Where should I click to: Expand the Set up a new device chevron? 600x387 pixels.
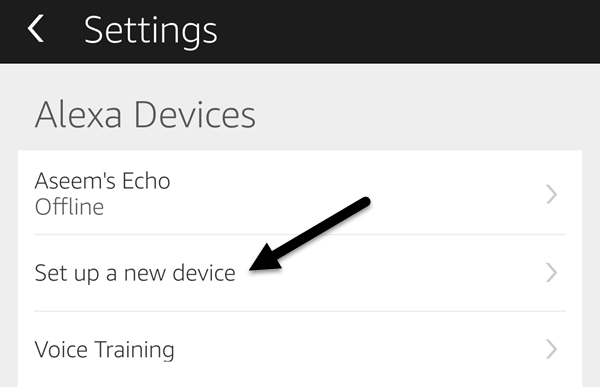[x=551, y=273]
